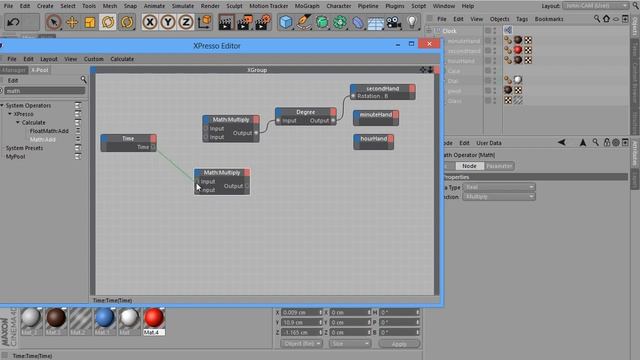
Task: Click the Attribute Manager back arrow
Action: 562,142
